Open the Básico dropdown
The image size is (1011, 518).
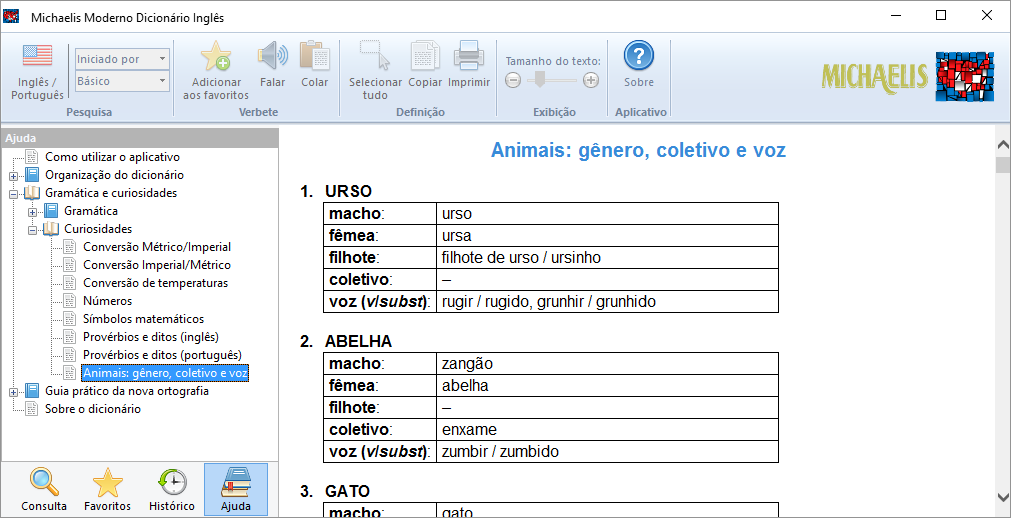(122, 81)
